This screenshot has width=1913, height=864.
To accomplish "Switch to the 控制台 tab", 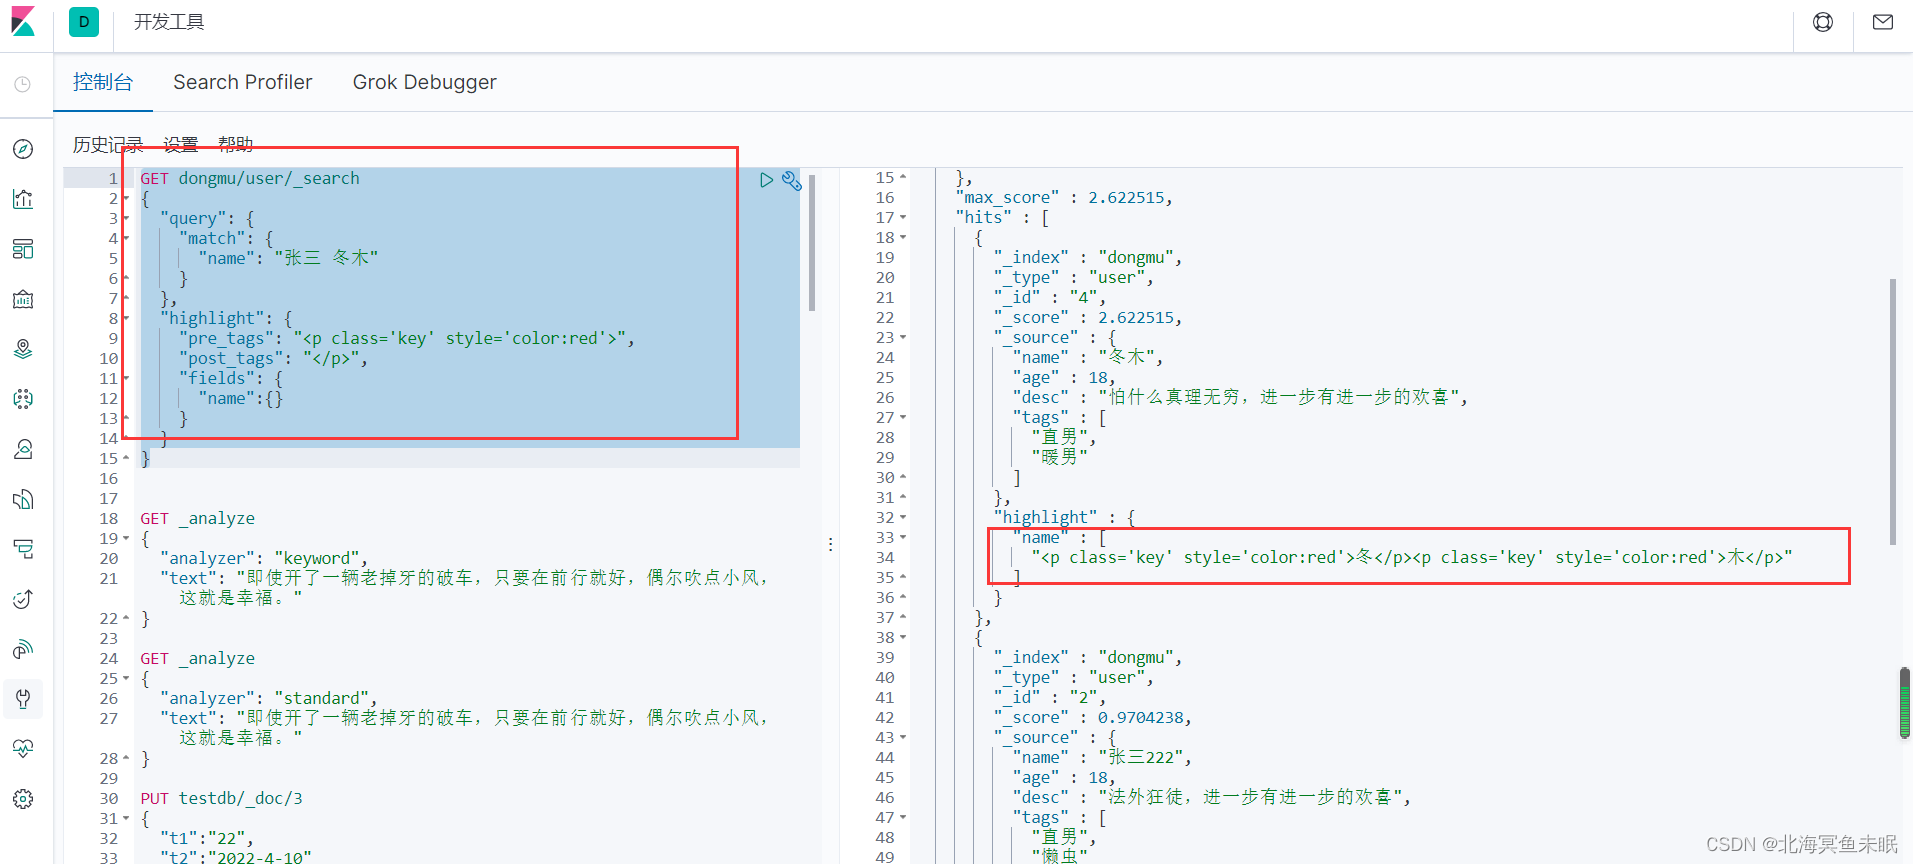I will [103, 82].
